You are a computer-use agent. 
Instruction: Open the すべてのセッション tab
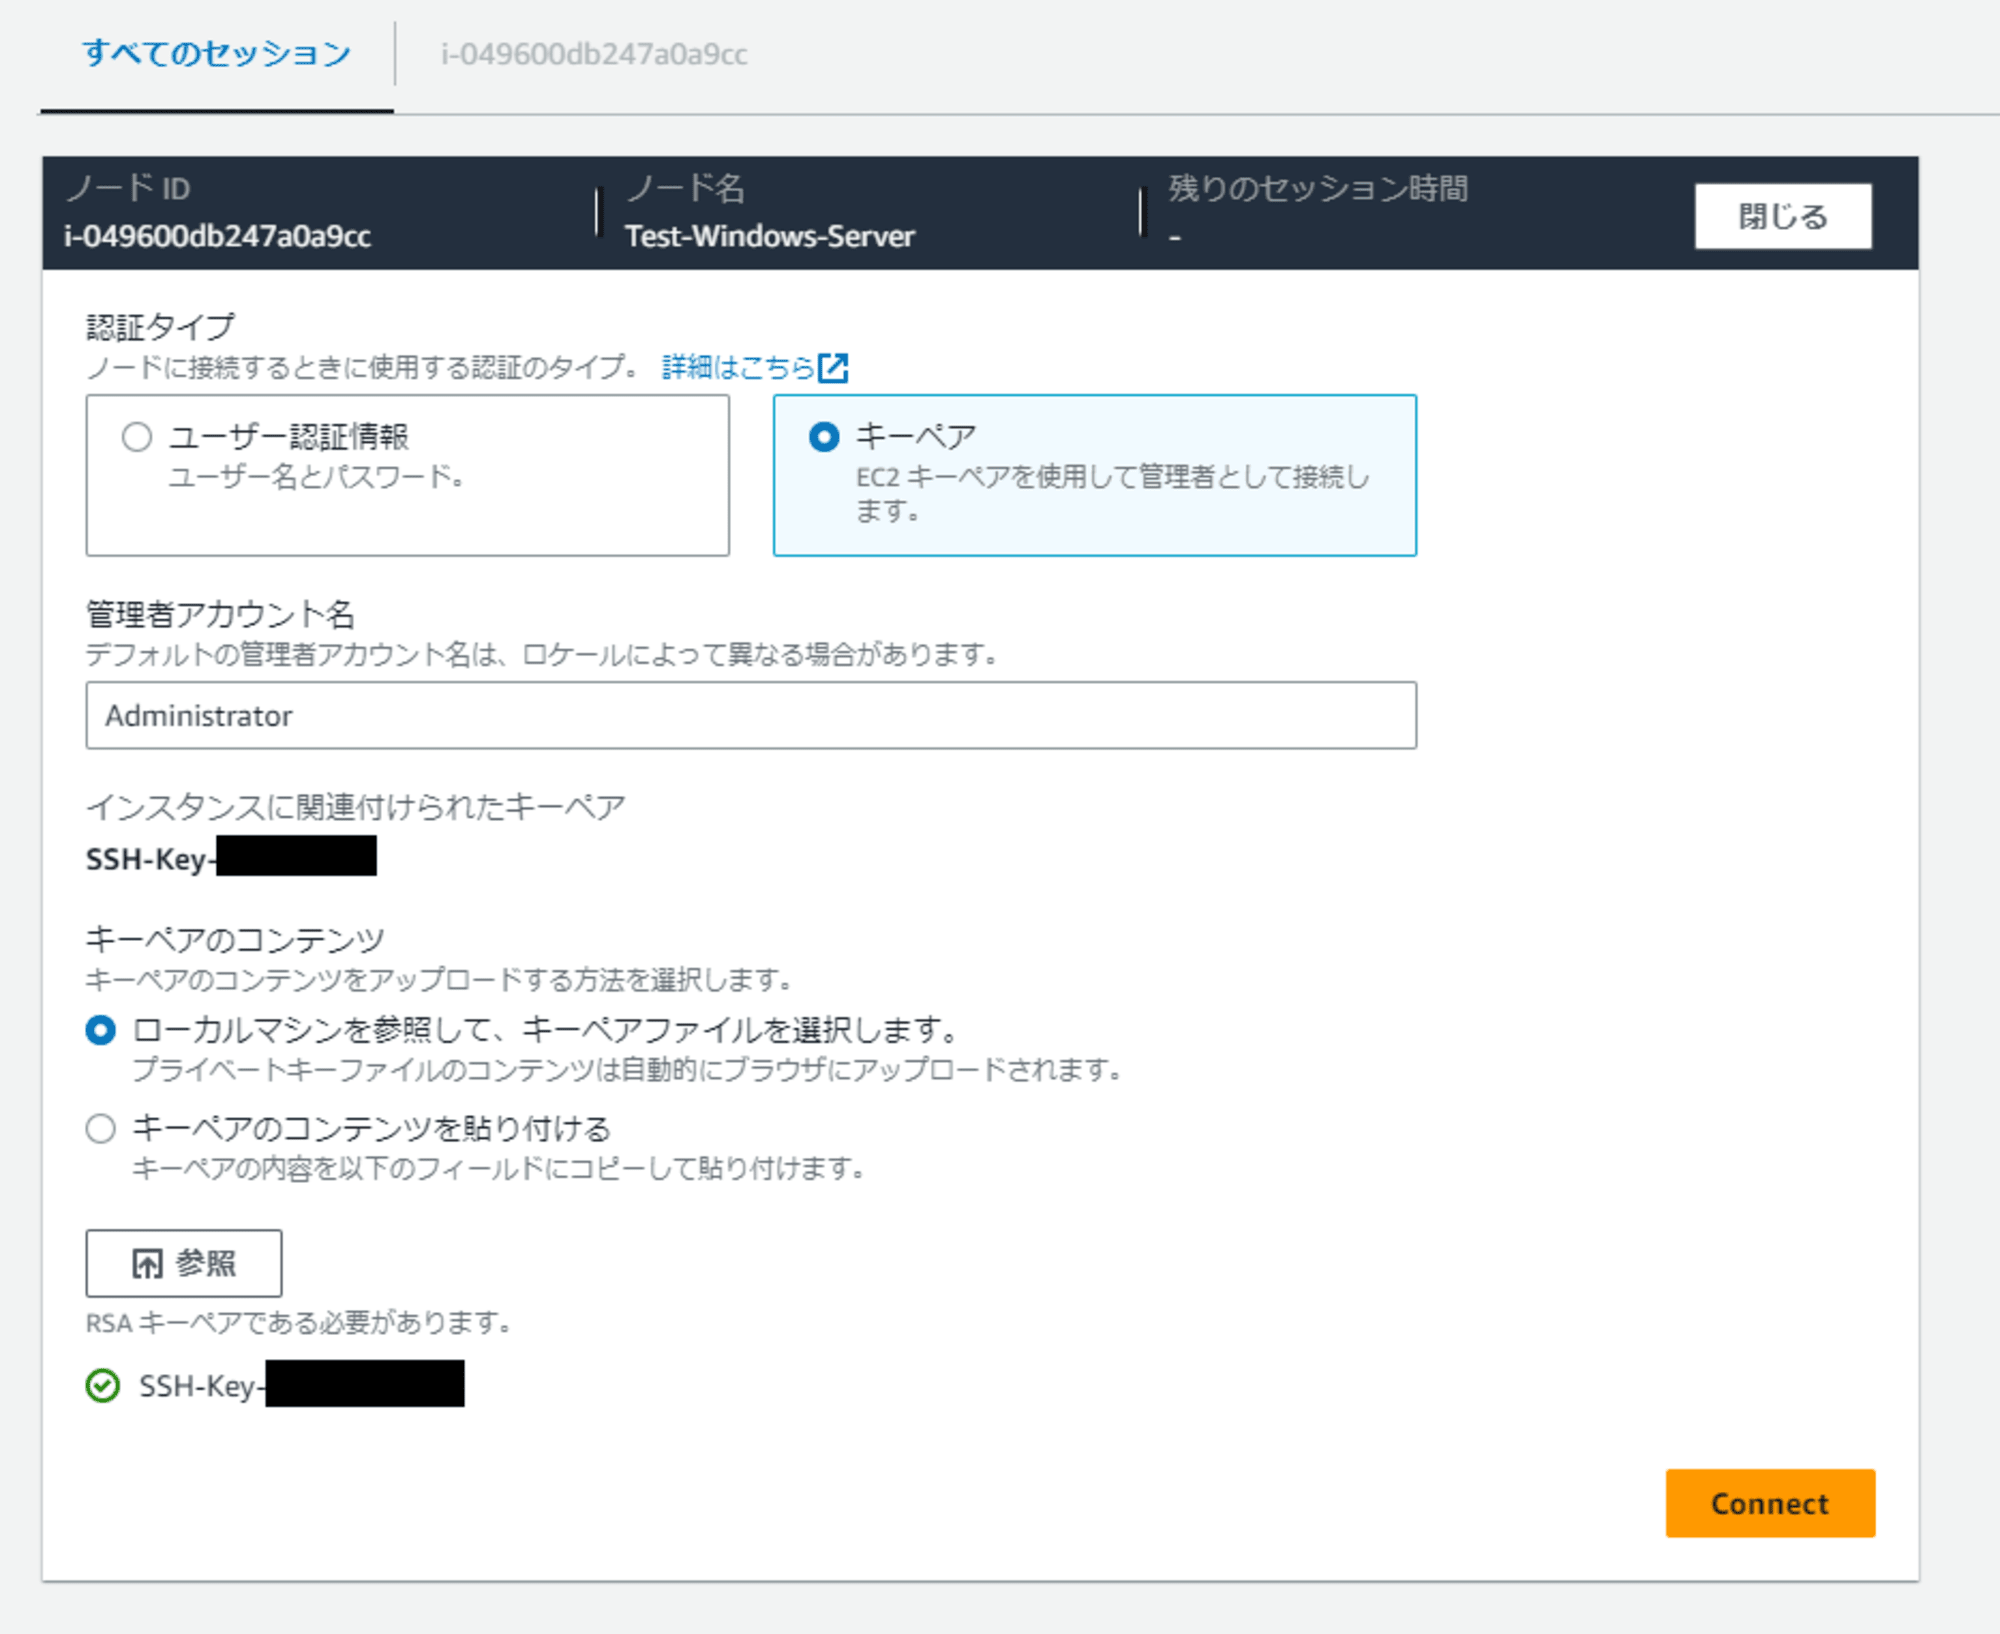tap(217, 54)
